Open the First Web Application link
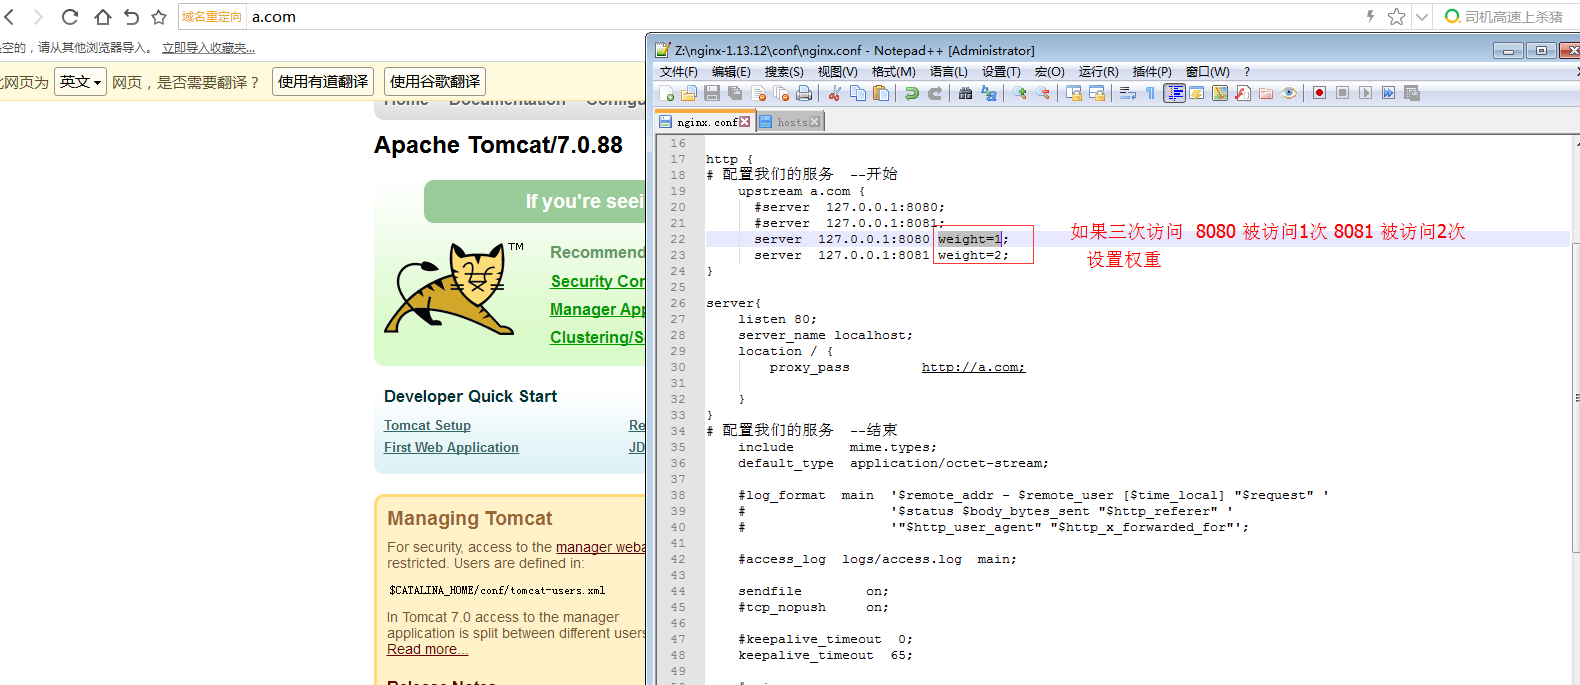The height and width of the screenshot is (685, 1580). (451, 448)
